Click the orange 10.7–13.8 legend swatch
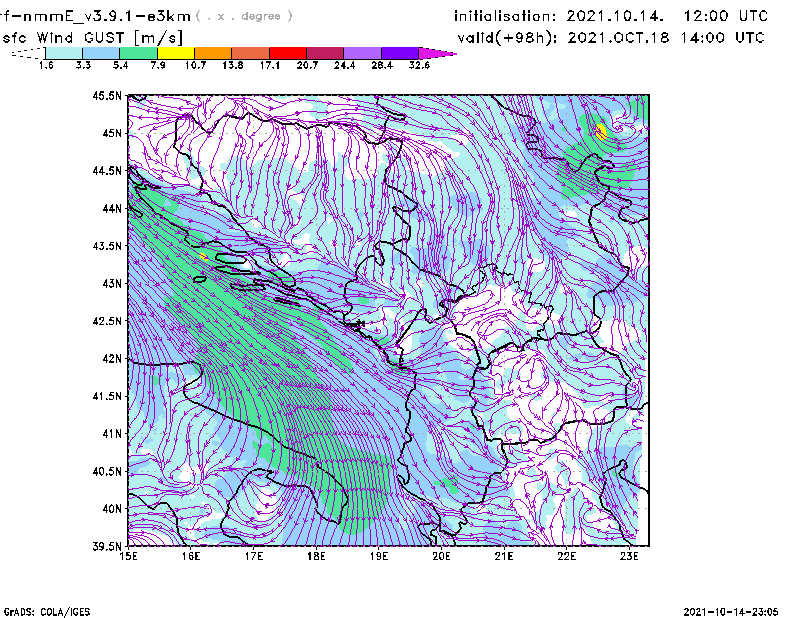 [x=213, y=53]
